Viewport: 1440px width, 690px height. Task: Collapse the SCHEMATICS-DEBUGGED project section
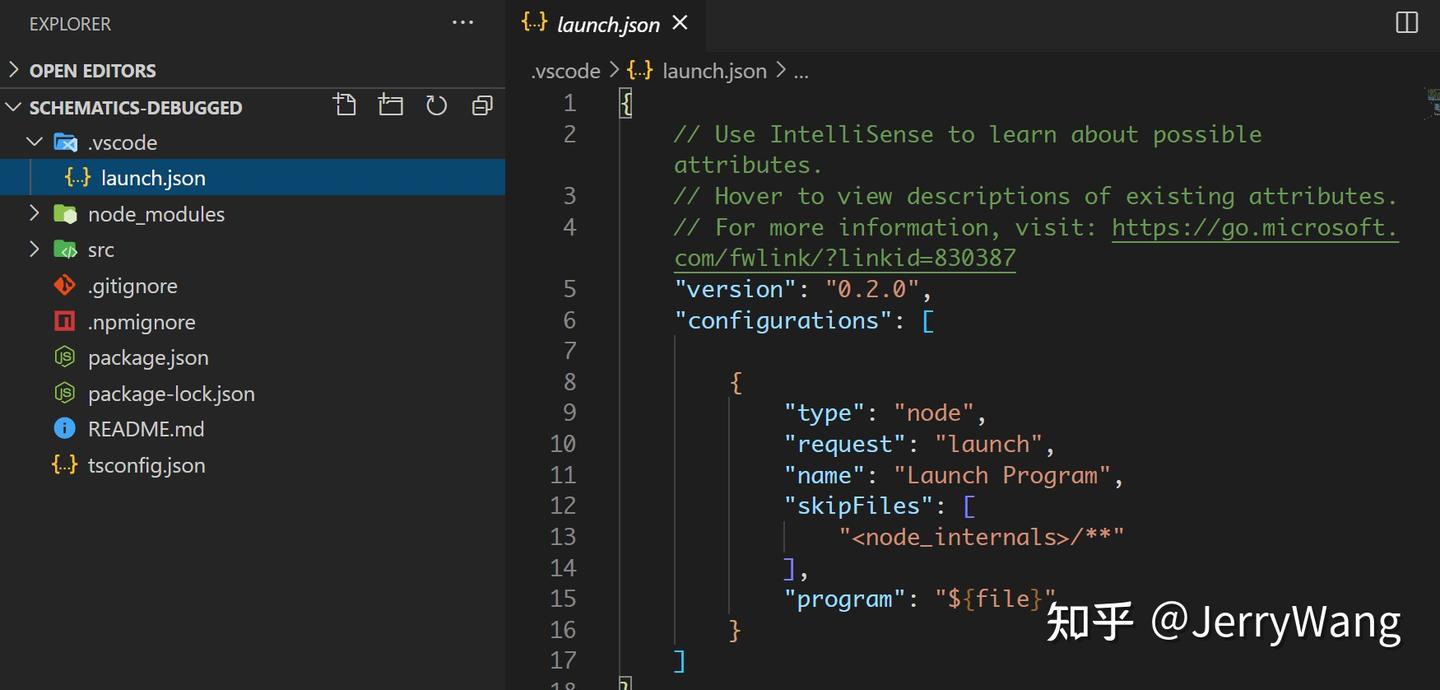coord(14,107)
